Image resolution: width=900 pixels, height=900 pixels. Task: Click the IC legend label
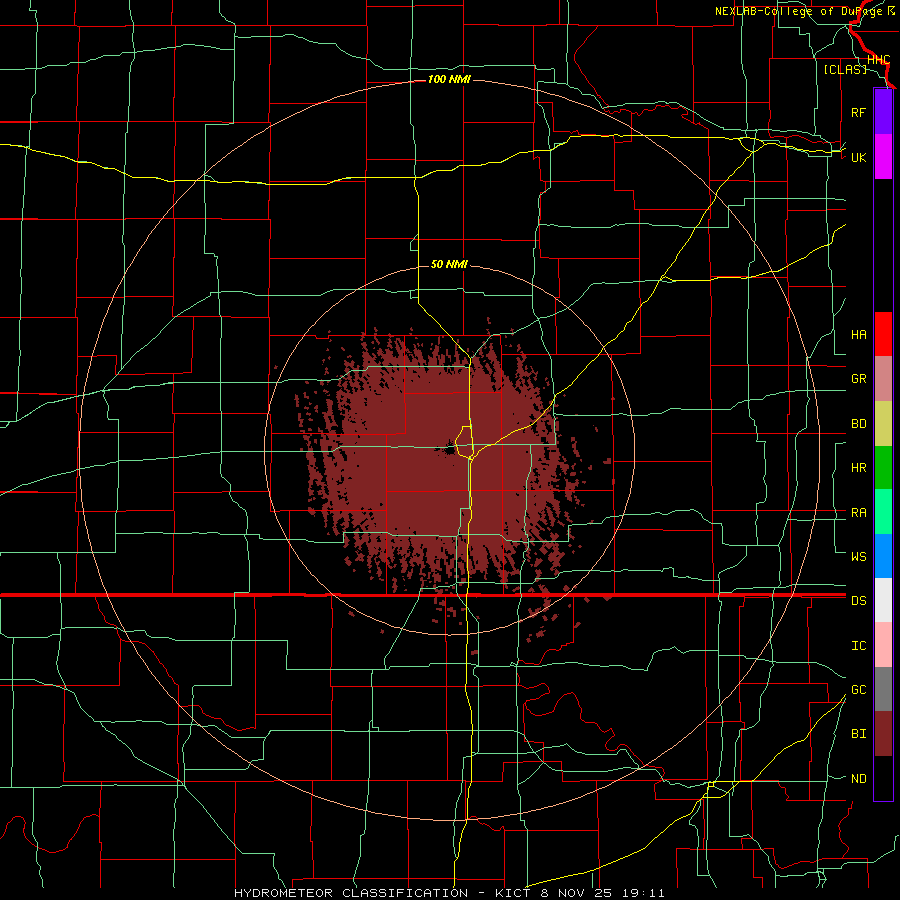(858, 645)
